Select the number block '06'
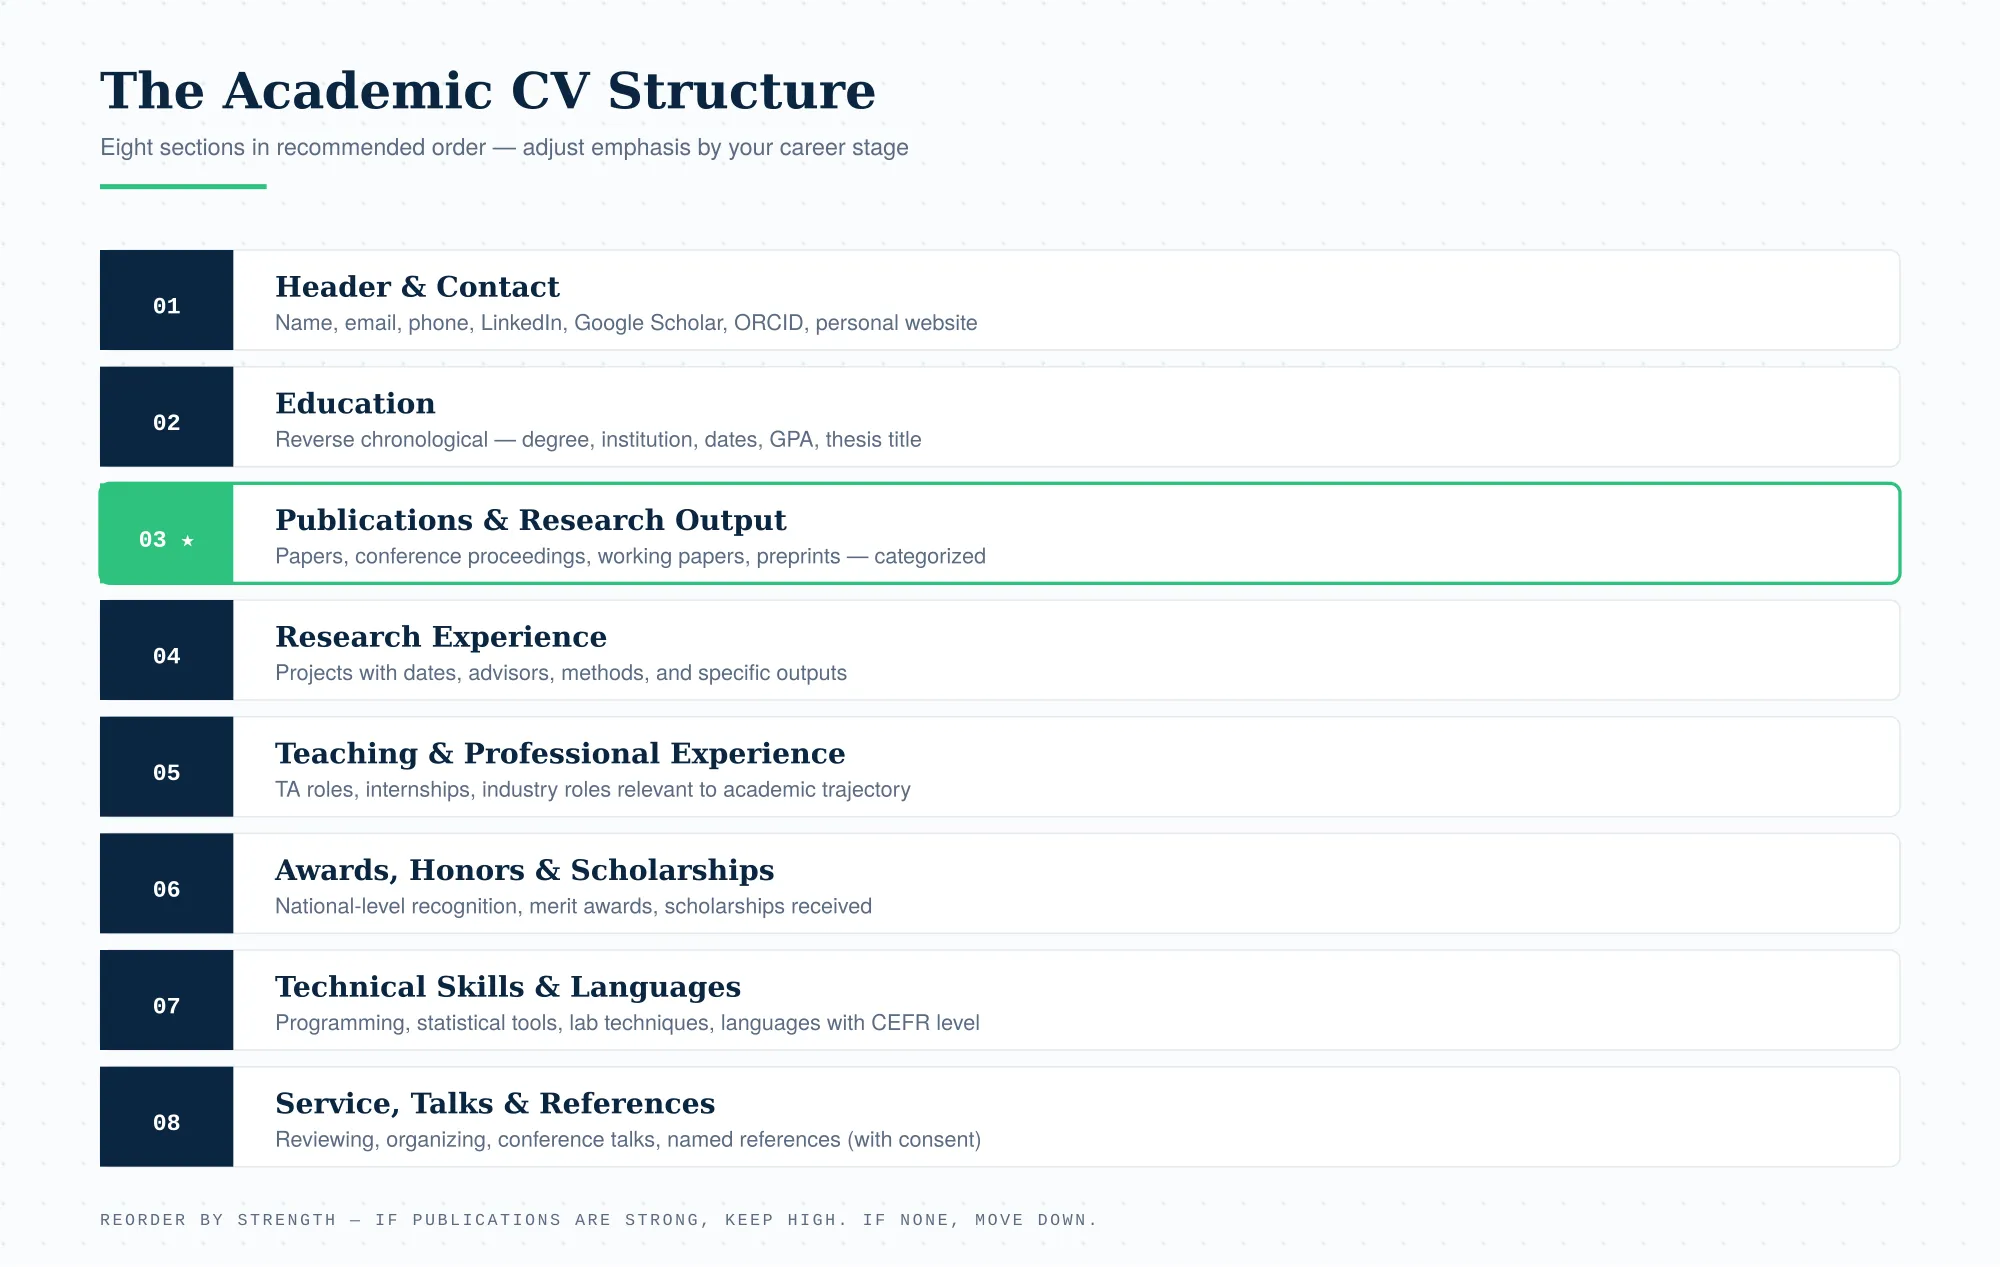 pos(166,883)
